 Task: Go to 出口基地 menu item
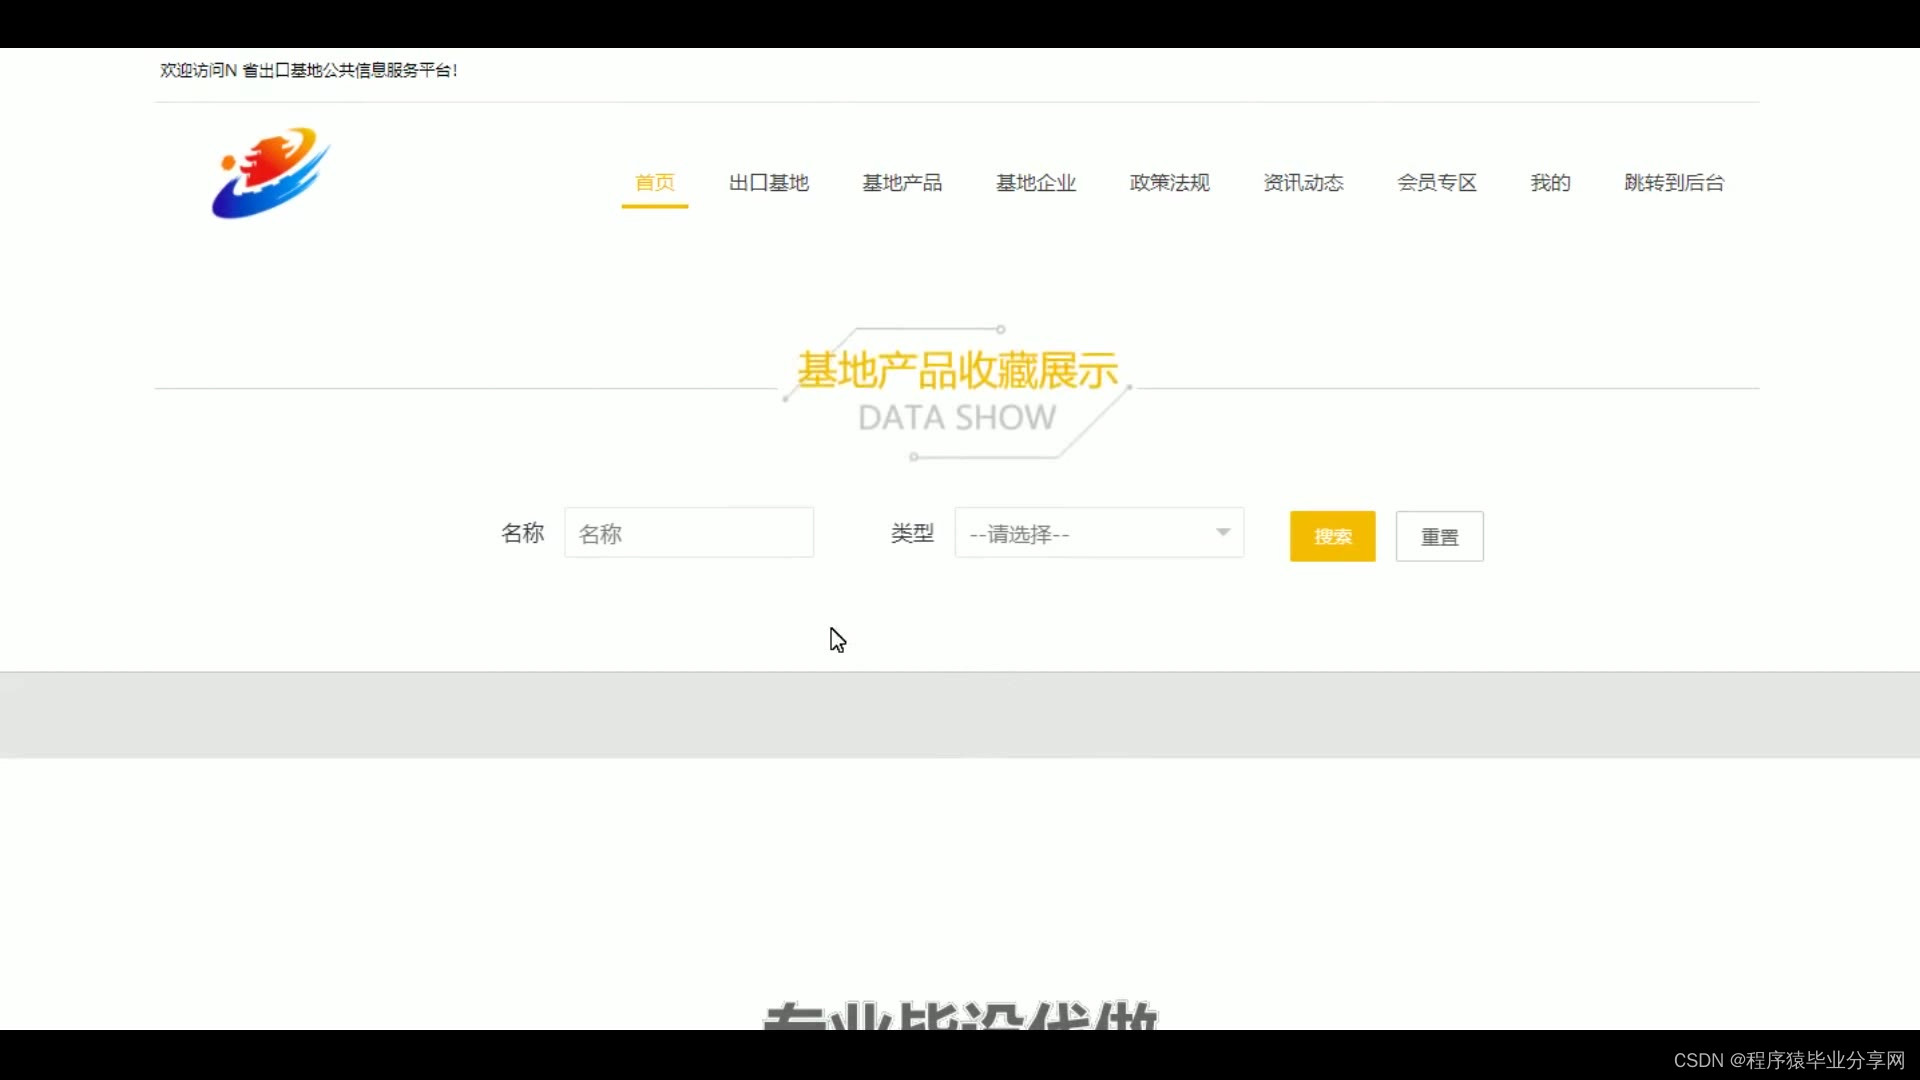point(768,183)
